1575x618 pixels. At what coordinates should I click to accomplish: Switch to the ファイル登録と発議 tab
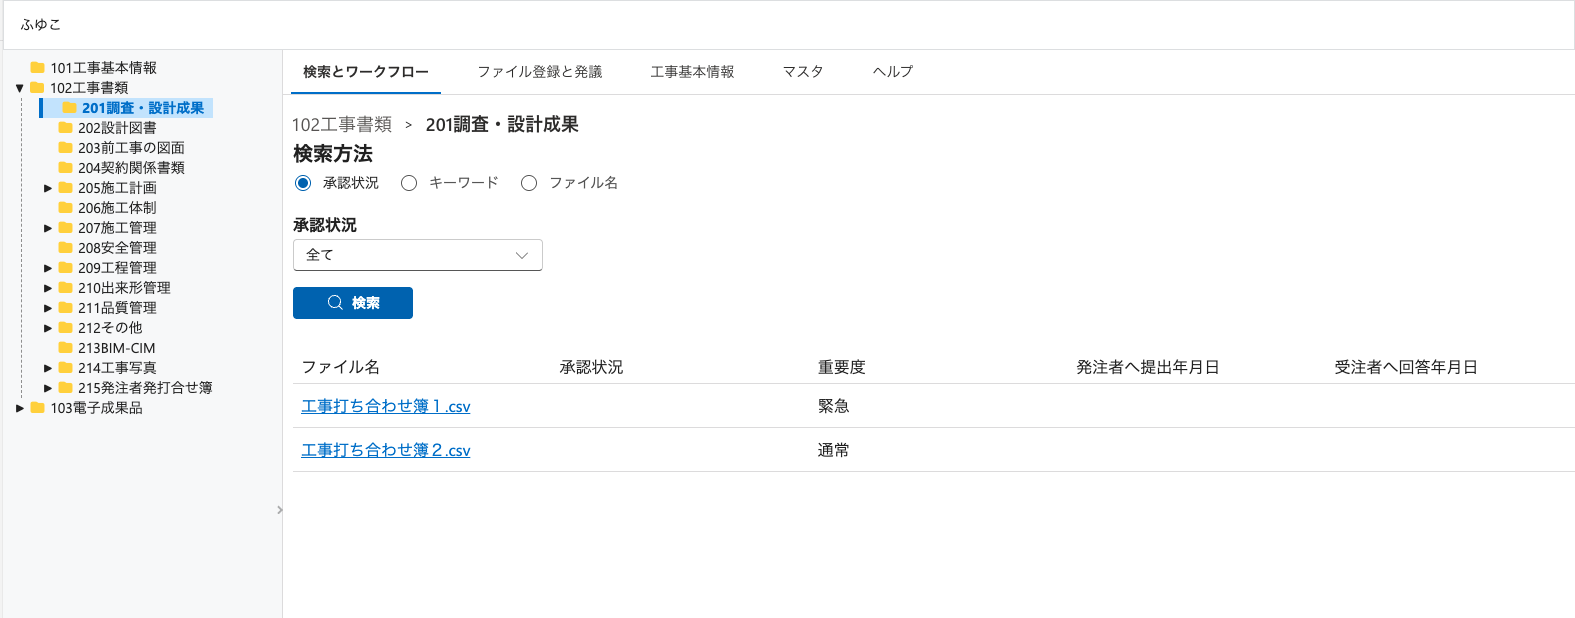(539, 72)
